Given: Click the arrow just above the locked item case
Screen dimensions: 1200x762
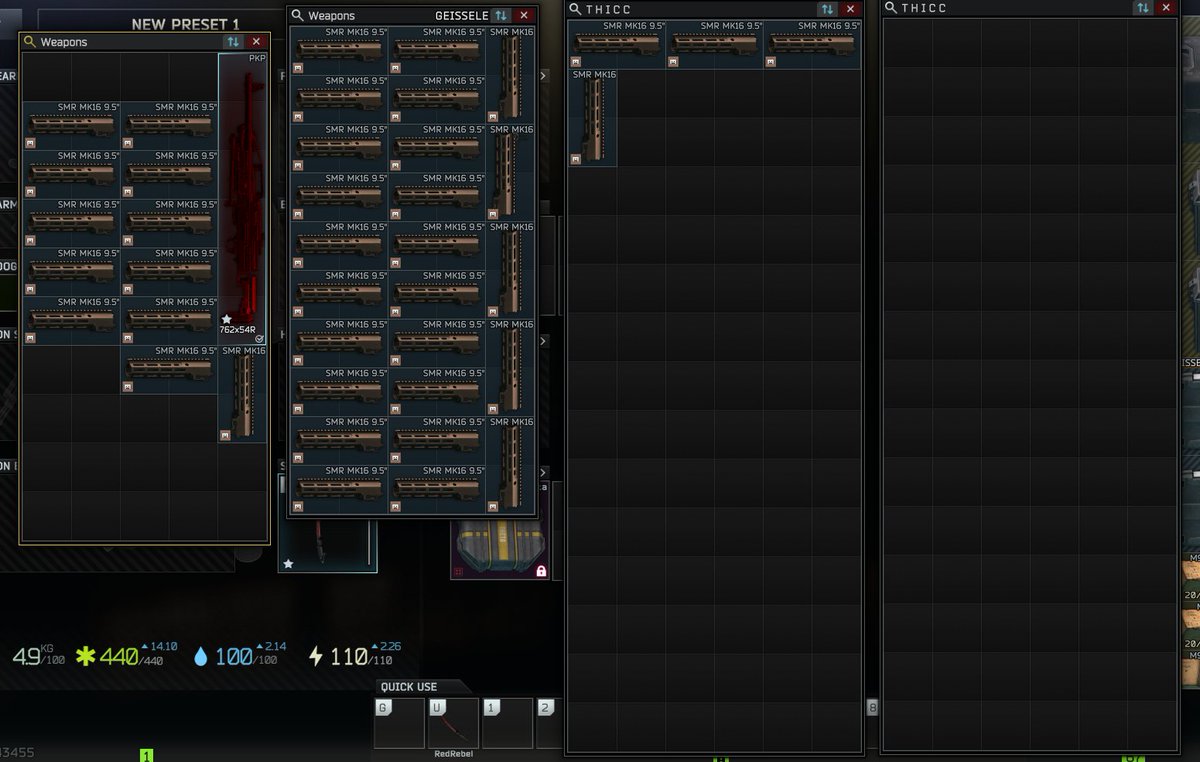Looking at the screenshot, I should click(x=543, y=472).
